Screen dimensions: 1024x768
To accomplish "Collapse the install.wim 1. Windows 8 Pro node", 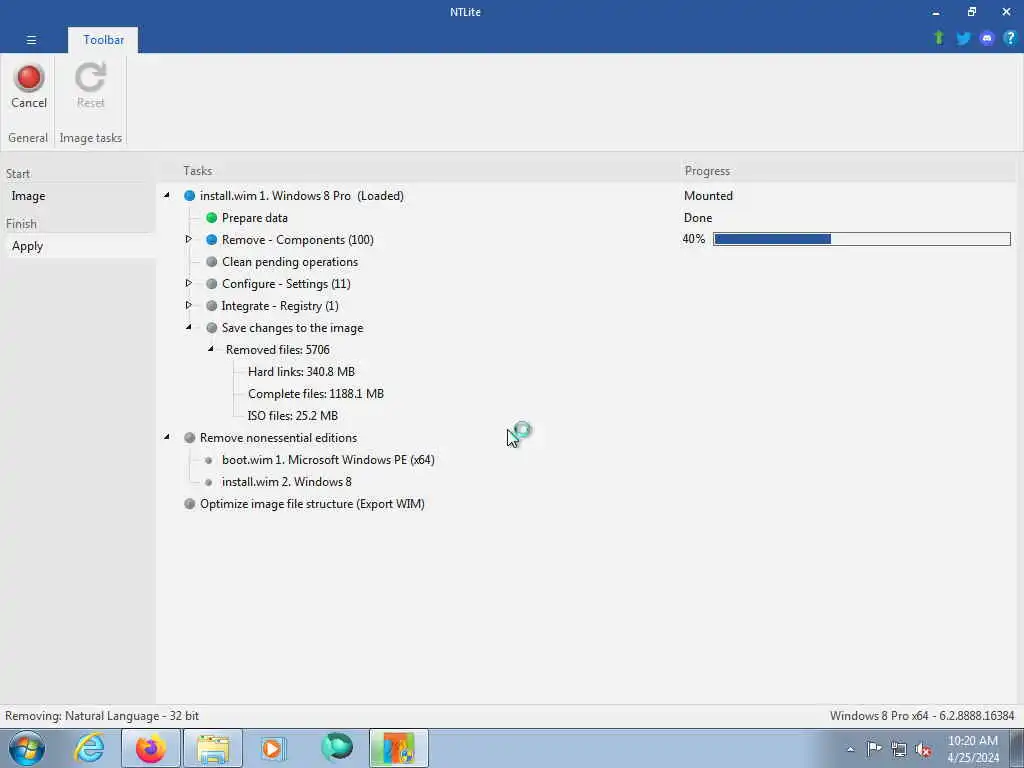I will coord(167,195).
